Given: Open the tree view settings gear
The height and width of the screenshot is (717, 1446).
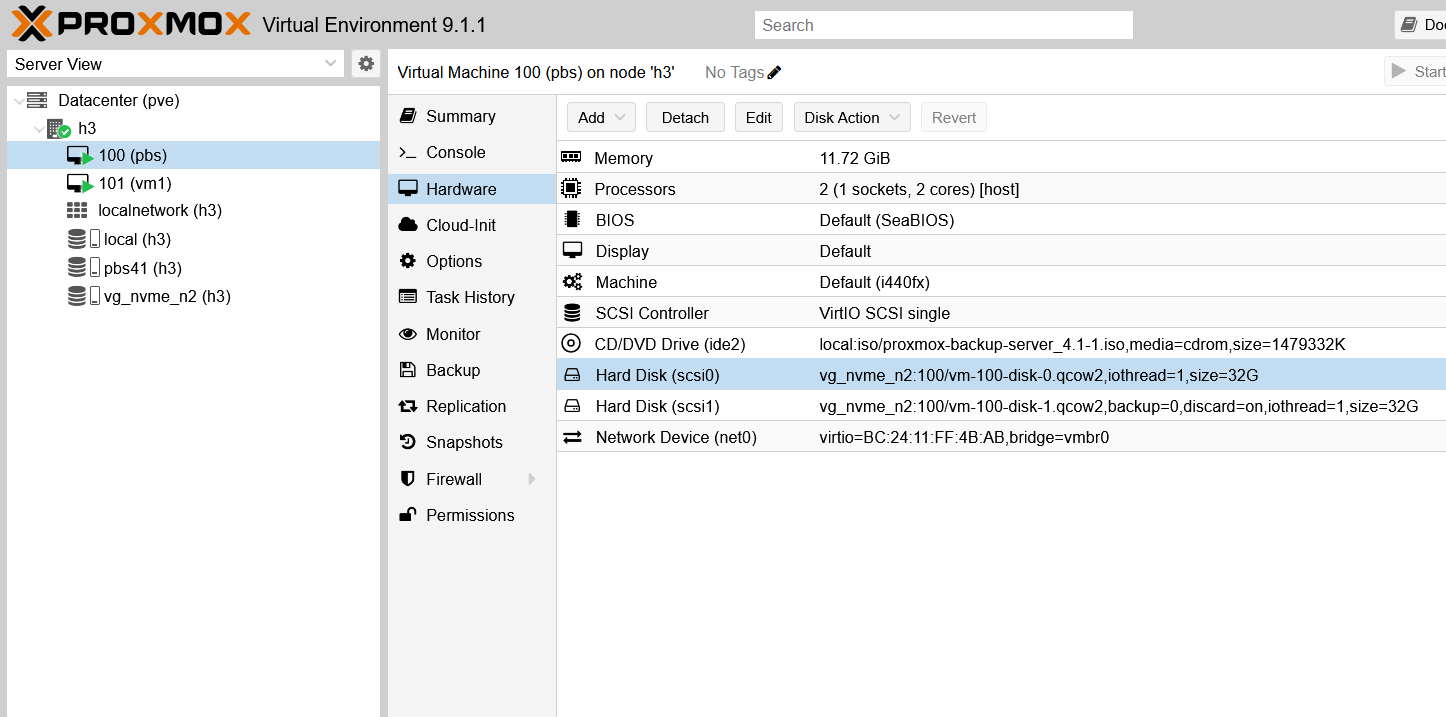Looking at the screenshot, I should coord(366,64).
